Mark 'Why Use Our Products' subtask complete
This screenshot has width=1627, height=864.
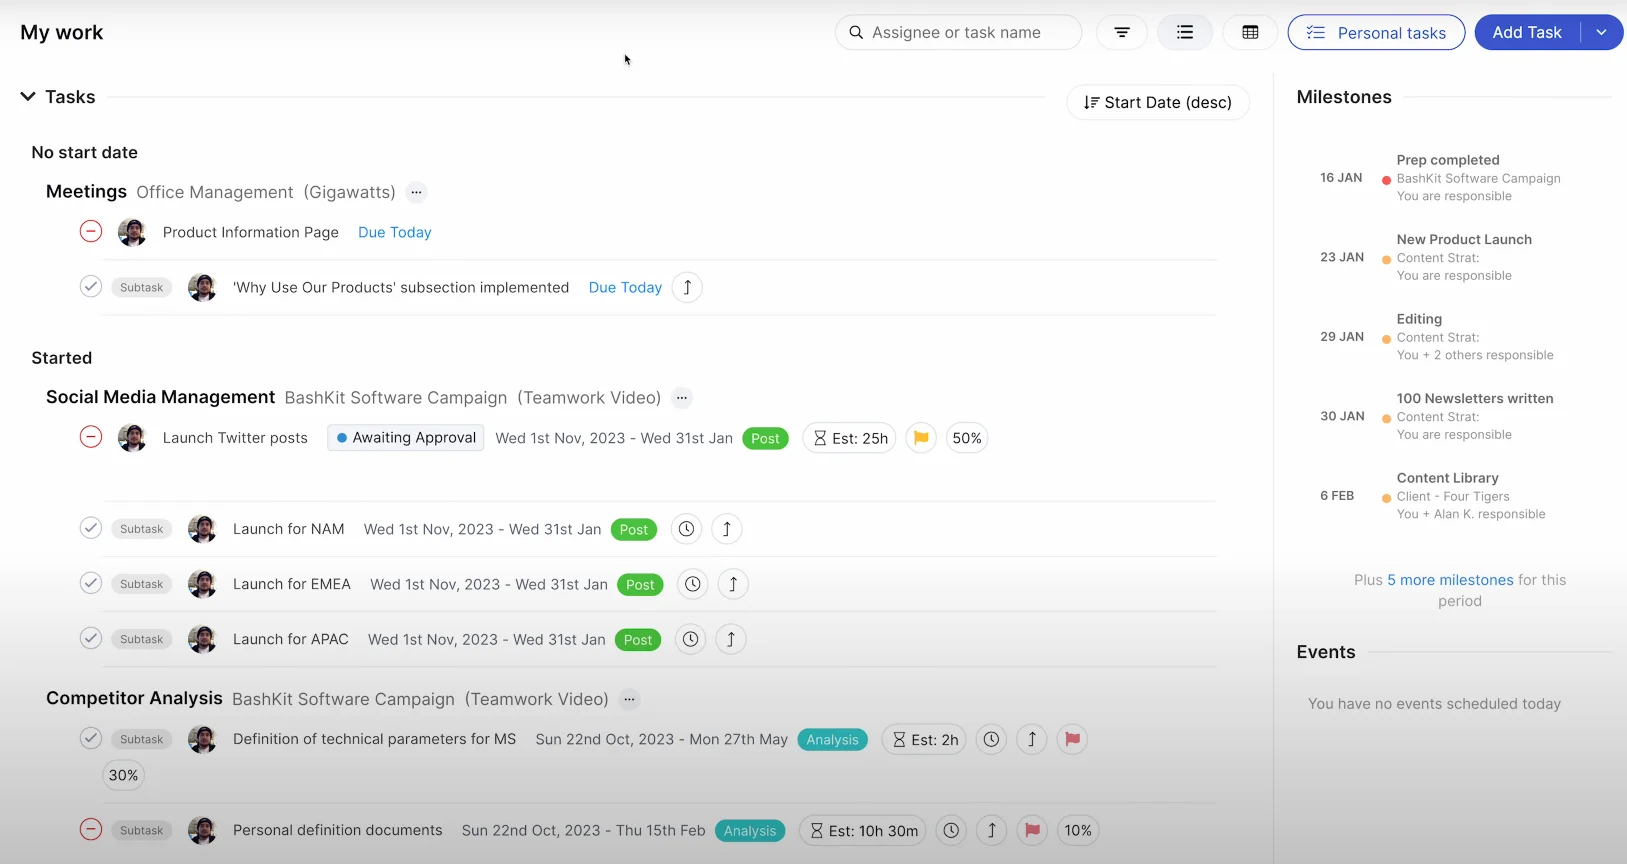(91, 287)
